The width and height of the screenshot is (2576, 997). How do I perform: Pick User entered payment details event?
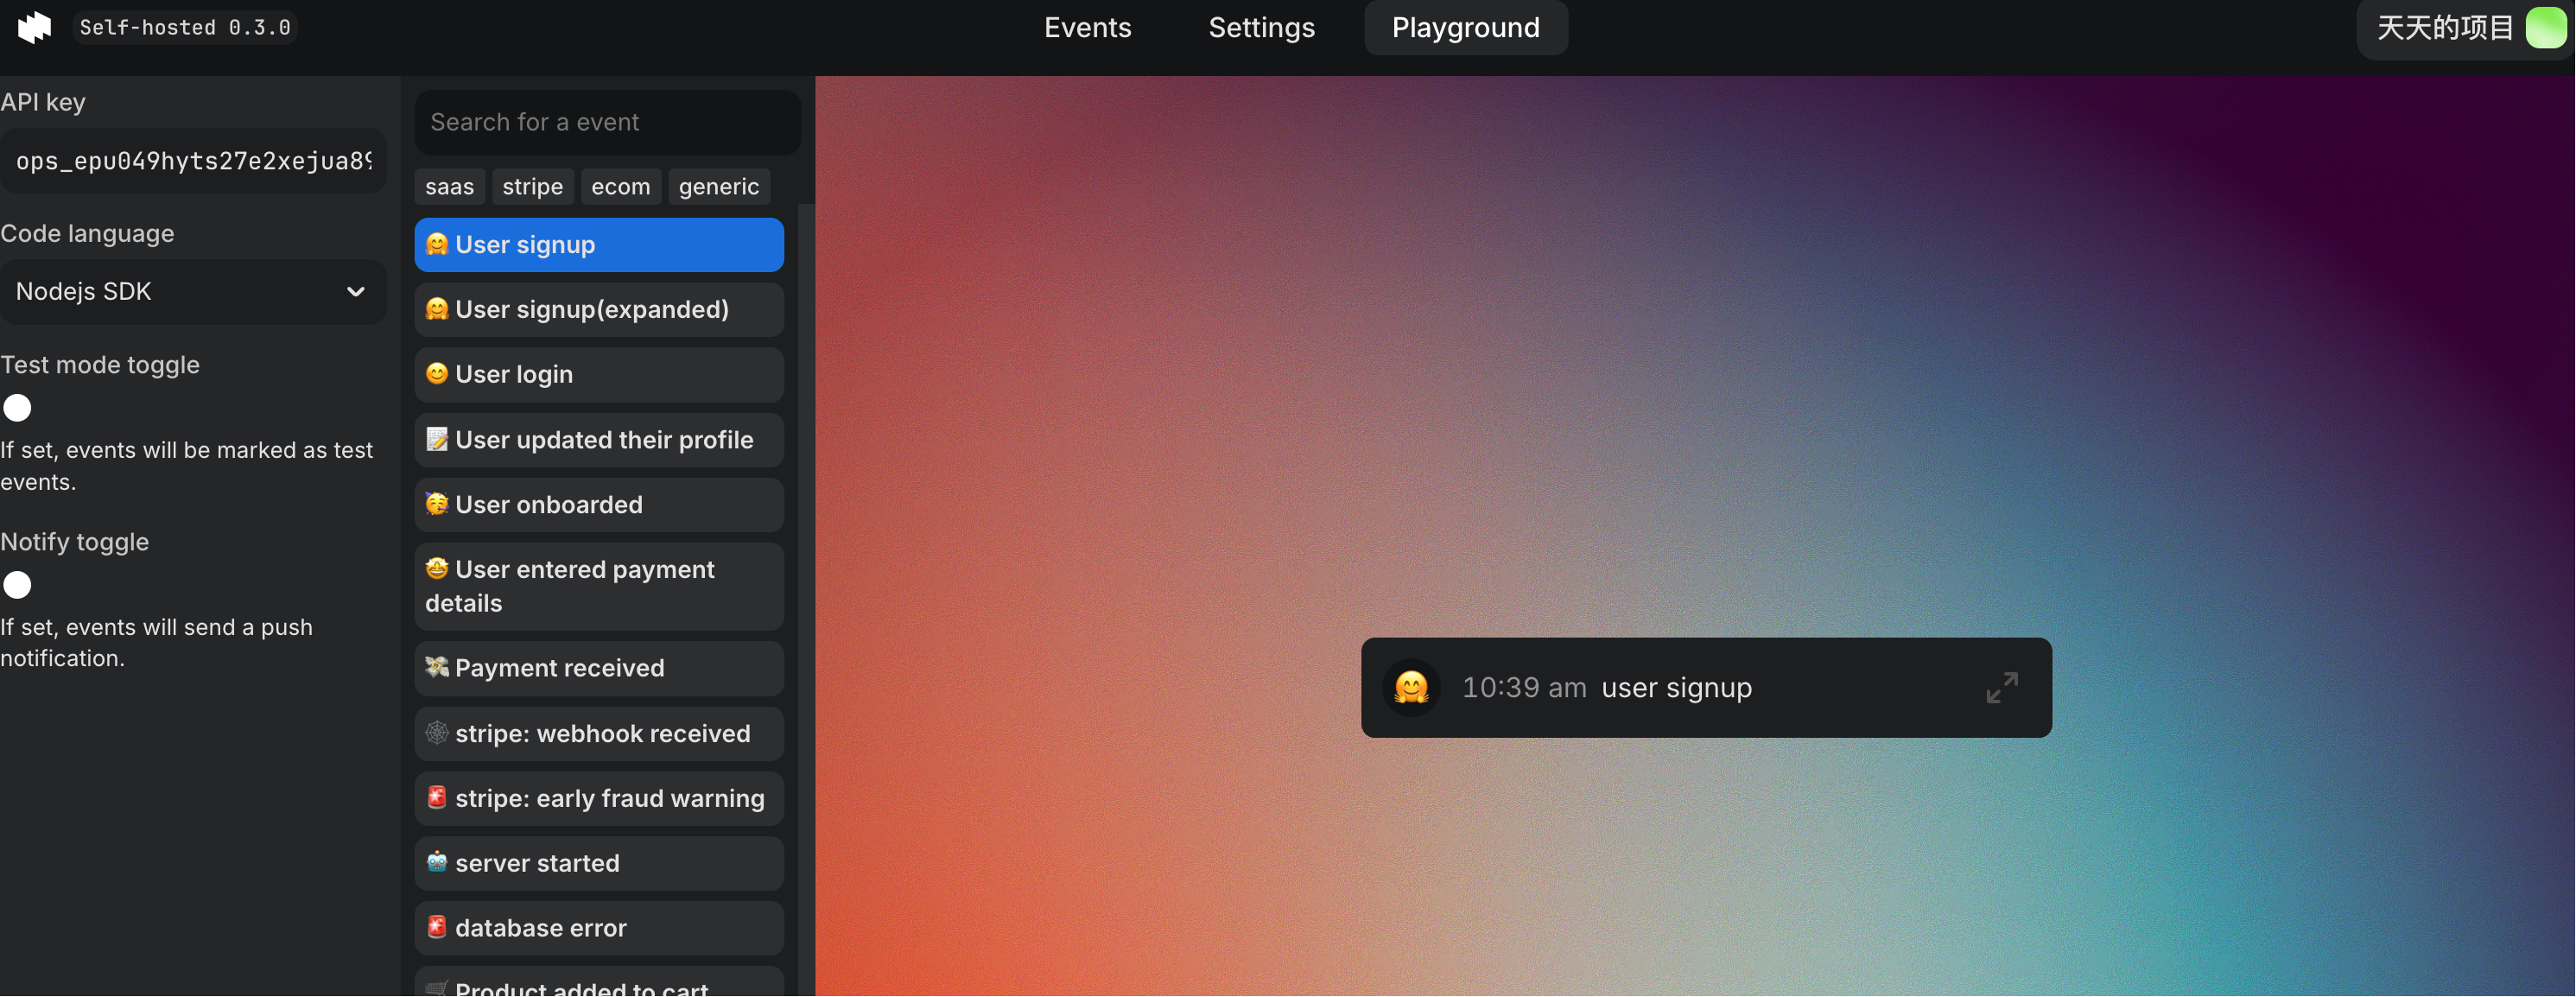tap(599, 587)
